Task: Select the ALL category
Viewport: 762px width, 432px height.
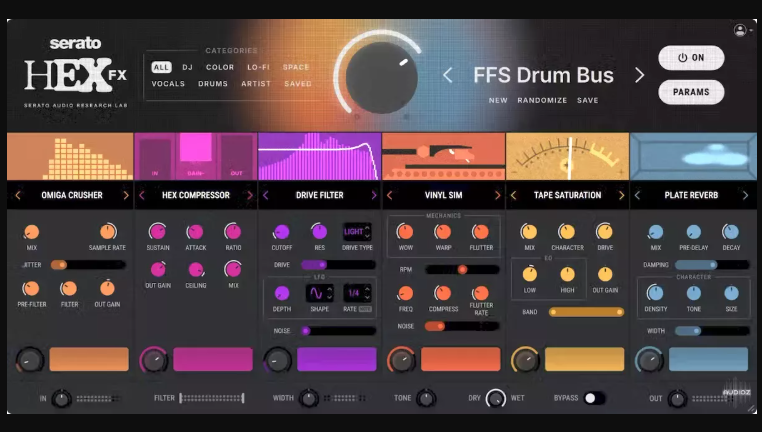Action: (x=161, y=67)
